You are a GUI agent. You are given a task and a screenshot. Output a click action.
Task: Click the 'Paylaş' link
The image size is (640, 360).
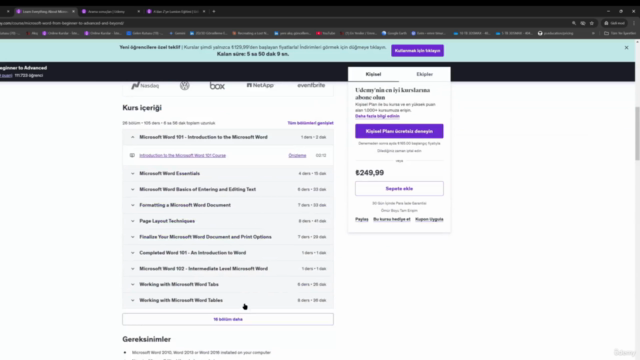tap(362, 219)
